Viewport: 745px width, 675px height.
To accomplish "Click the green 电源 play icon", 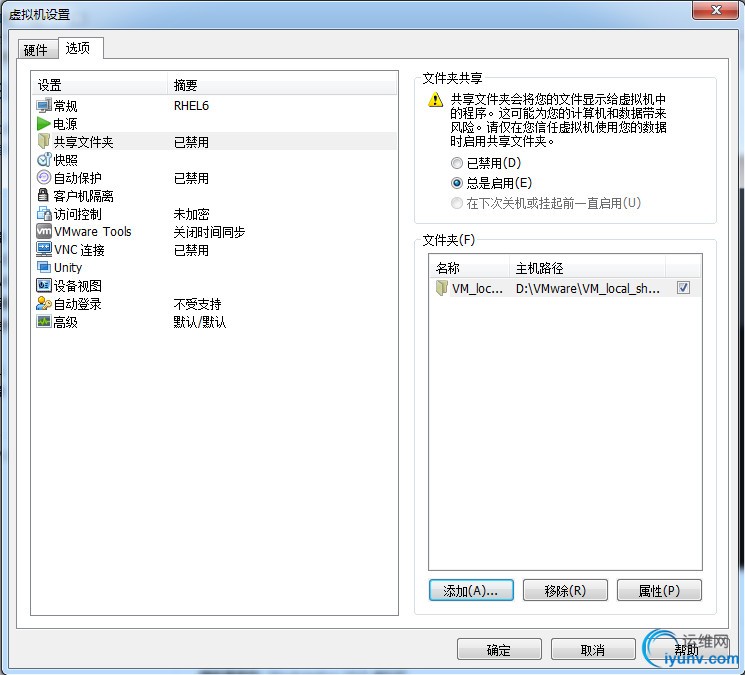I will (44, 124).
